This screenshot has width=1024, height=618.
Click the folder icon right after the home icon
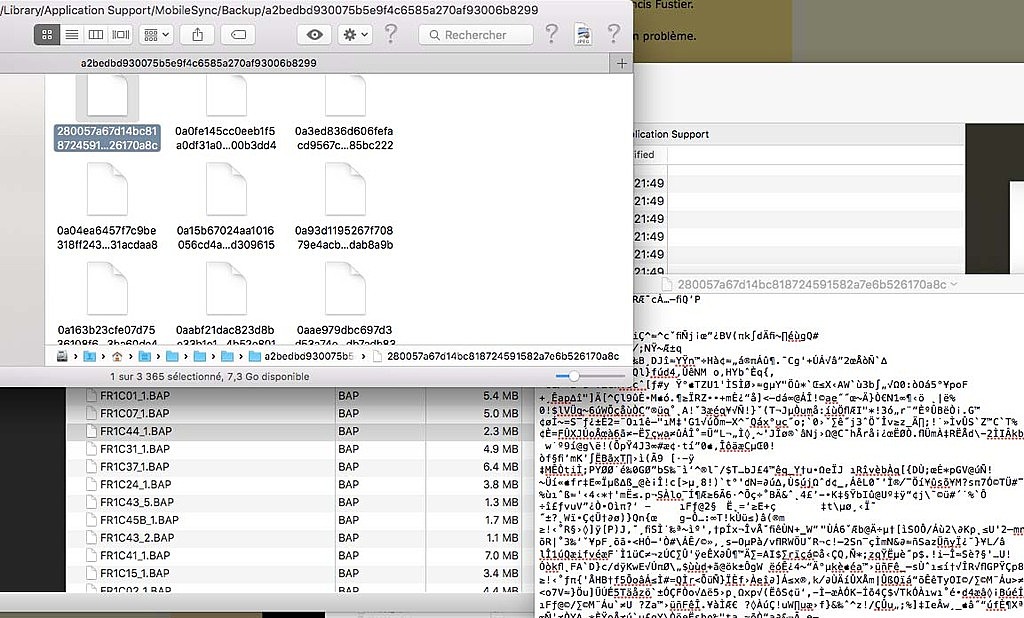pos(144,356)
